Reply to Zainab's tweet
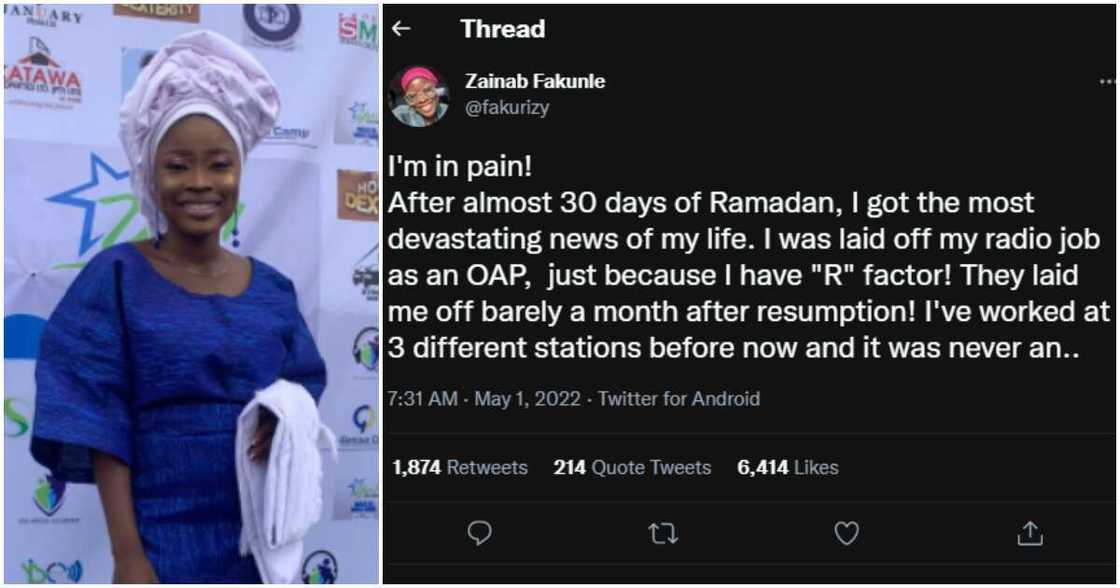Image resolution: width=1120 pixels, height=588 pixels. point(479,534)
